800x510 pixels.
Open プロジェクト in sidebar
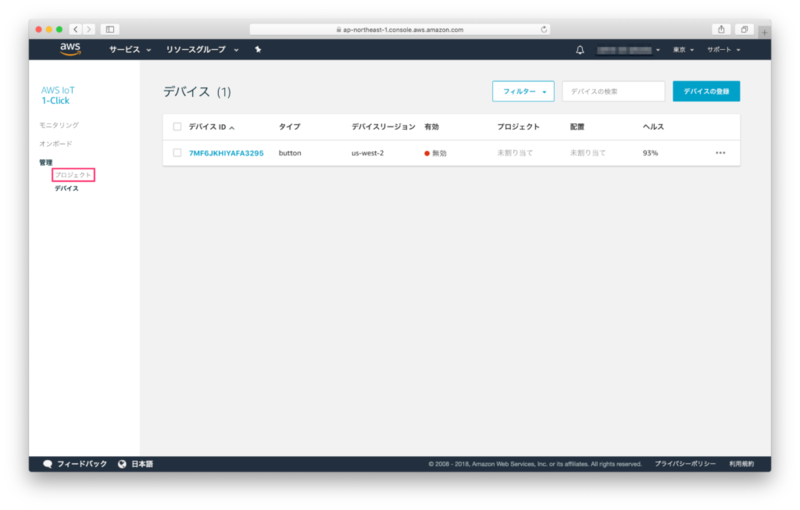[x=73, y=175]
